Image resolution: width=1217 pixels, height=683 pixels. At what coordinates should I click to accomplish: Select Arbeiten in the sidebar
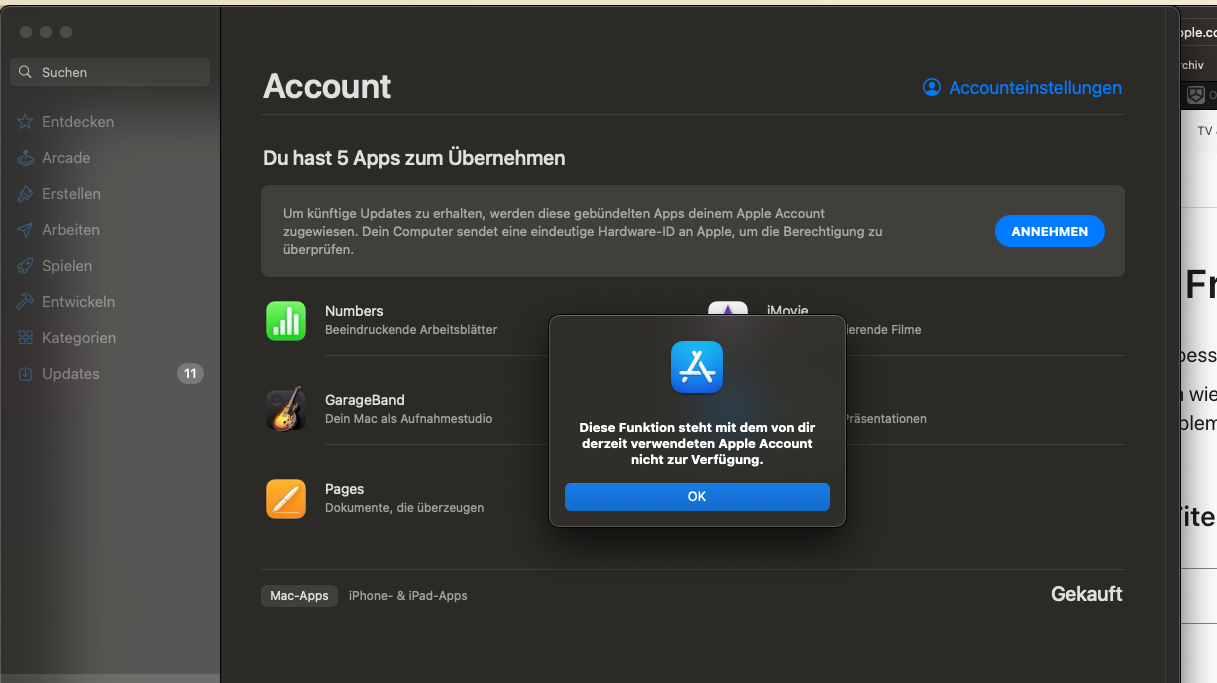pyautogui.click(x=71, y=230)
